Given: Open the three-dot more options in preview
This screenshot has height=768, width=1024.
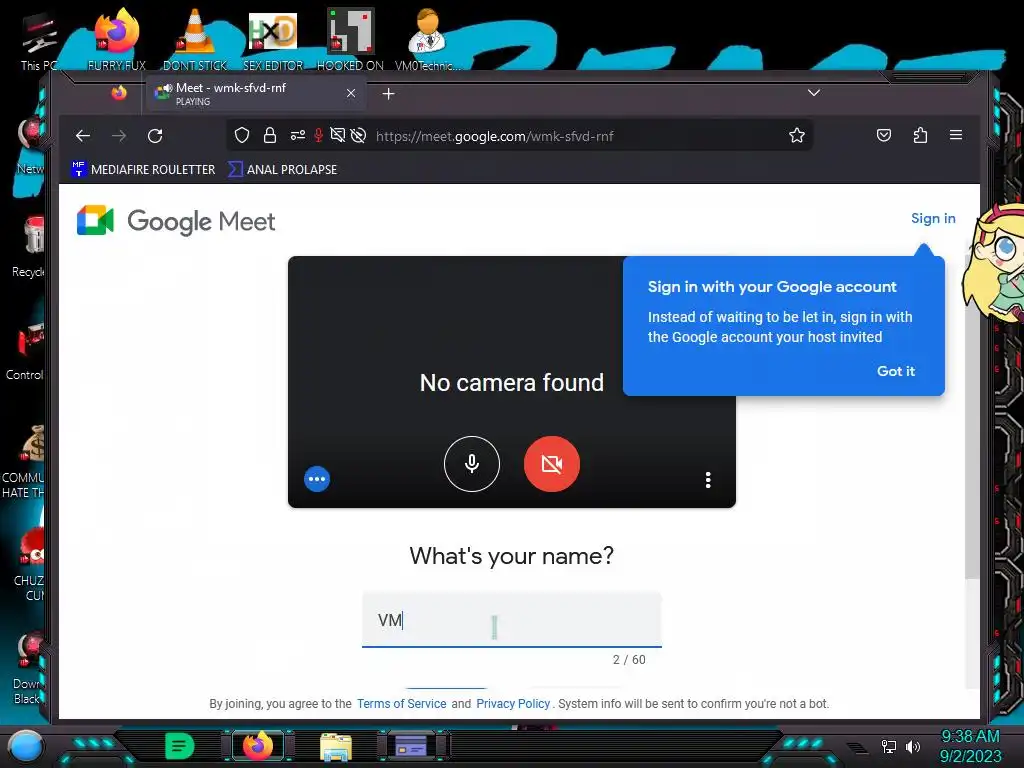Looking at the screenshot, I should click(x=708, y=480).
